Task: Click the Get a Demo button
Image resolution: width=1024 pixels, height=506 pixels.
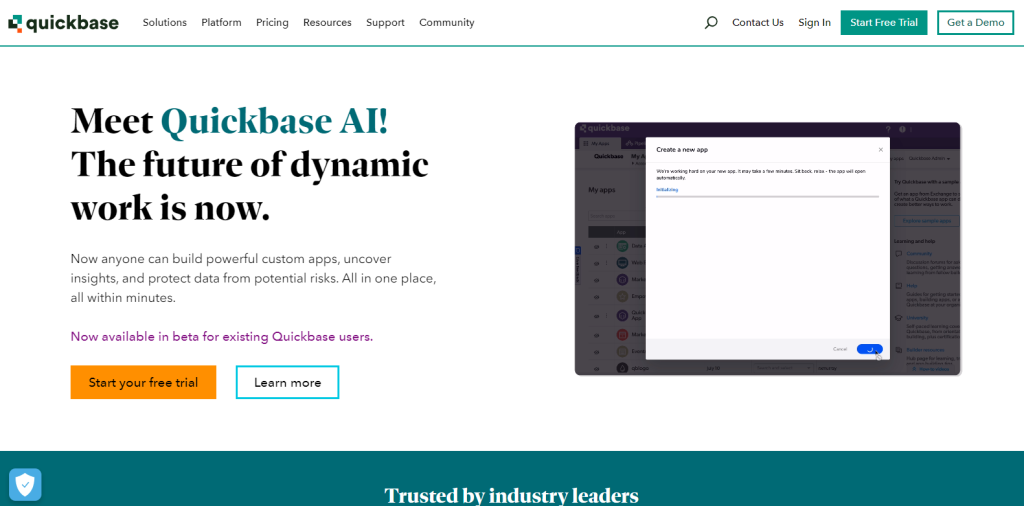Action: tap(976, 22)
